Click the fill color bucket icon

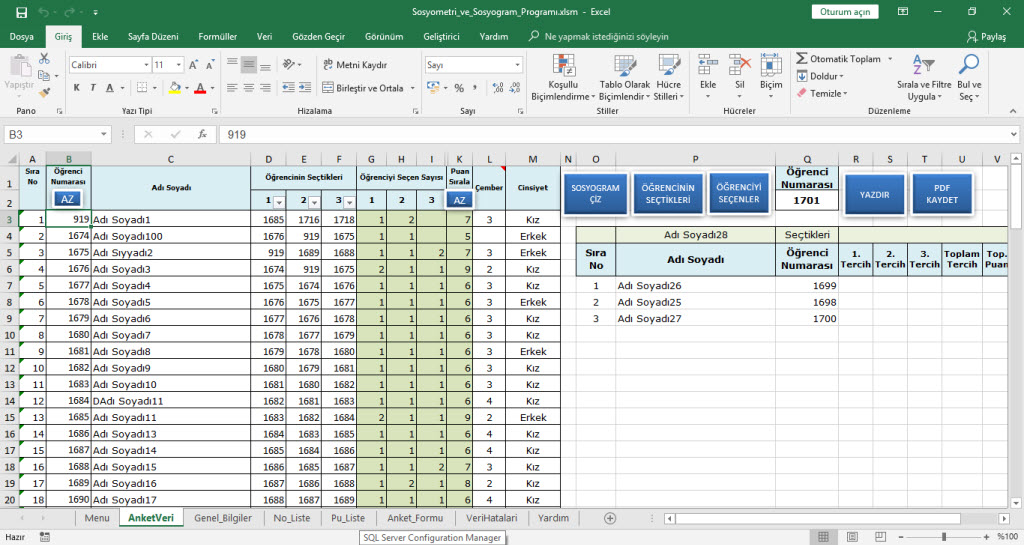(174, 87)
